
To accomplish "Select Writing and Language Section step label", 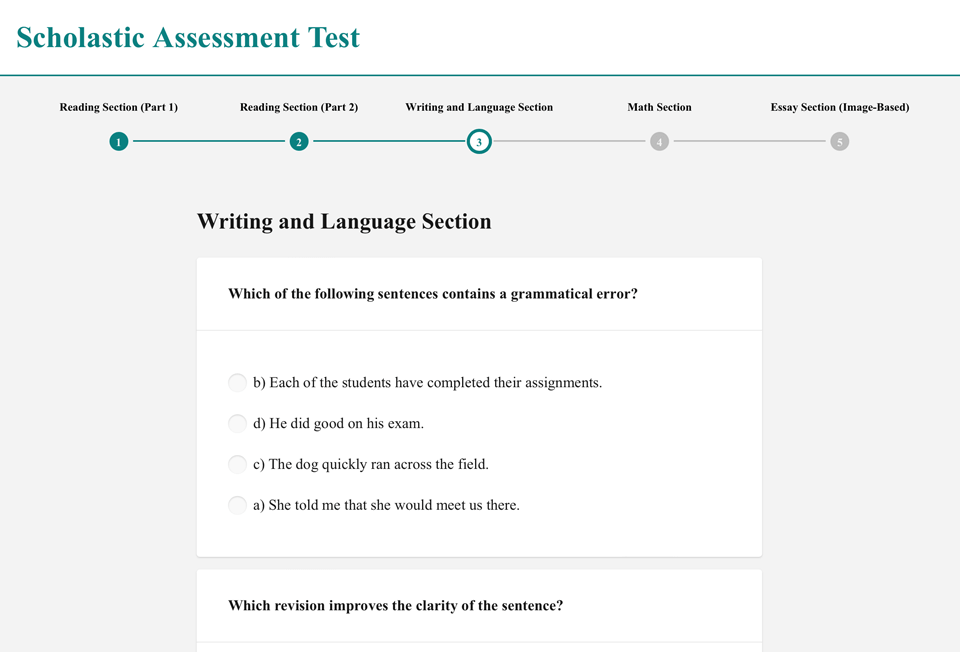I will (x=479, y=107).
